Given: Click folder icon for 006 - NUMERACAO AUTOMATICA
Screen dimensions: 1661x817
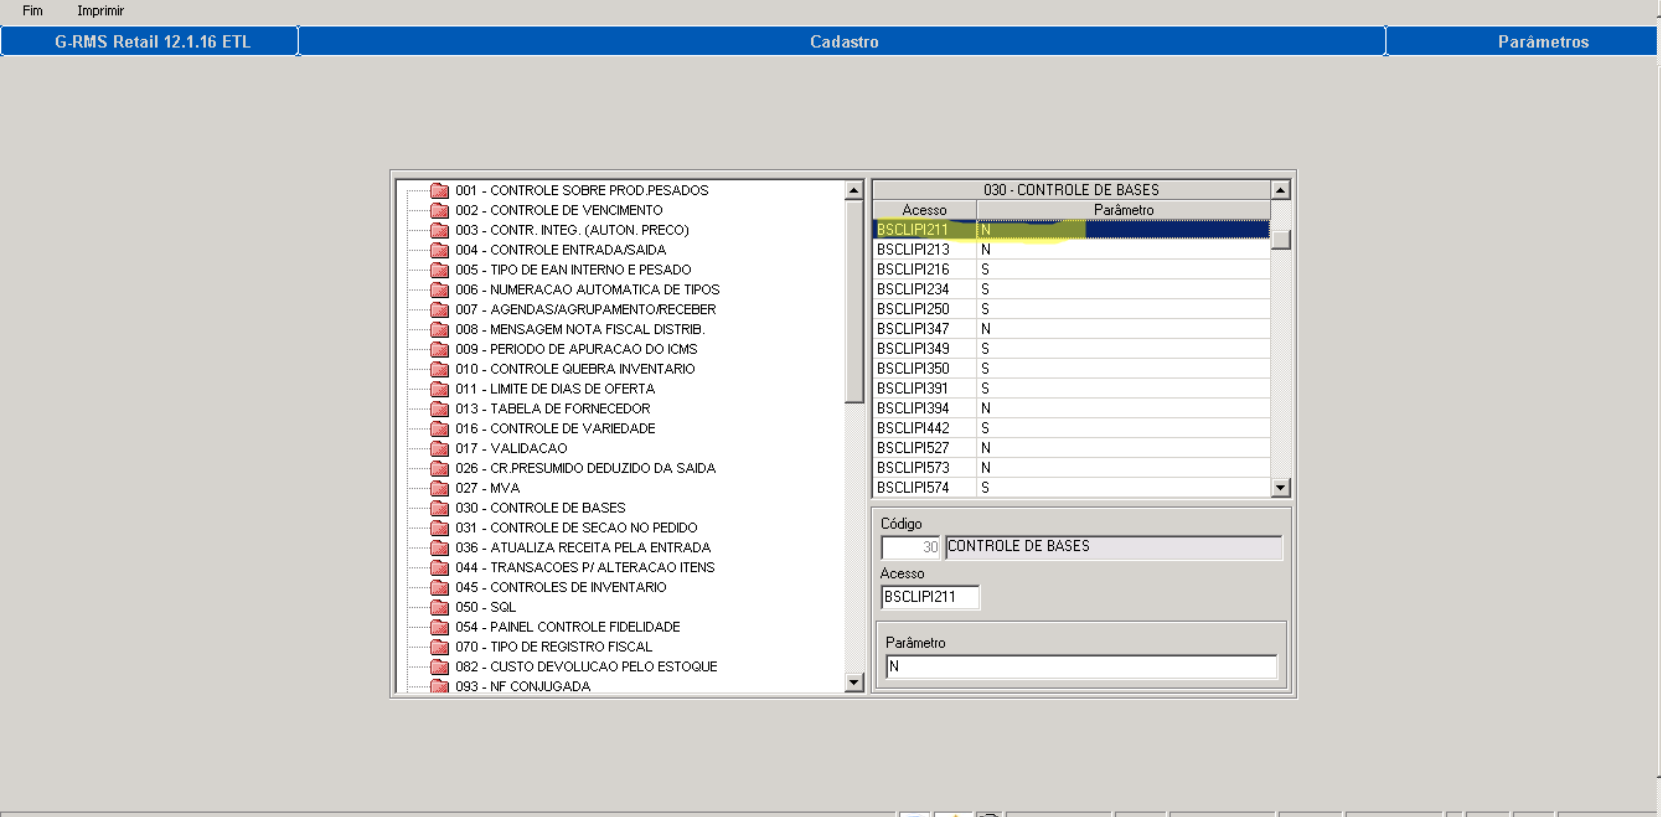Looking at the screenshot, I should coord(439,289).
